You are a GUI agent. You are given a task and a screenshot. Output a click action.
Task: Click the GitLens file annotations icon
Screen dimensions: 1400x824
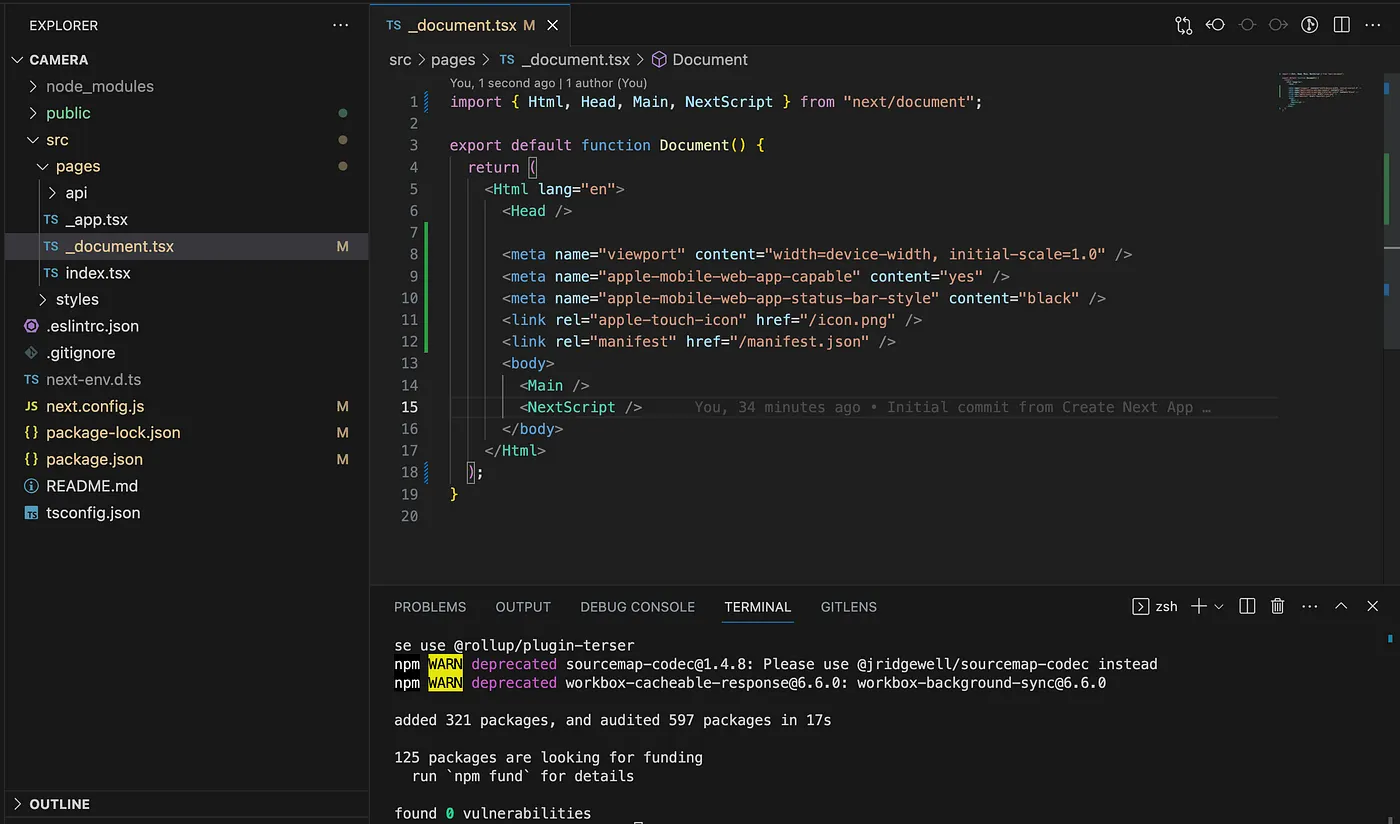1310,25
